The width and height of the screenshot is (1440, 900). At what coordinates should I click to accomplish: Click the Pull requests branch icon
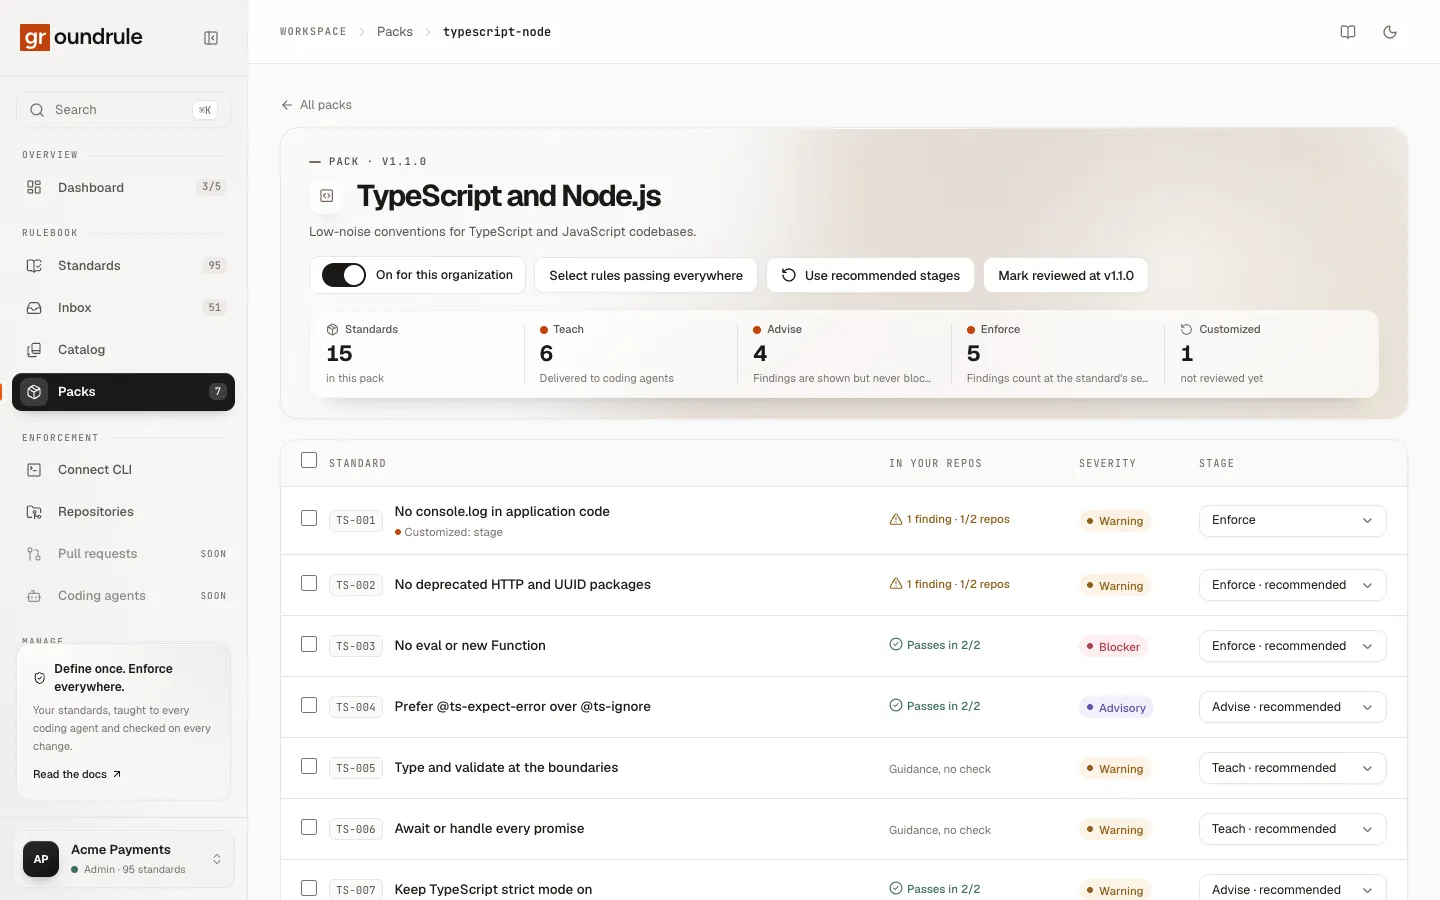pyautogui.click(x=34, y=553)
